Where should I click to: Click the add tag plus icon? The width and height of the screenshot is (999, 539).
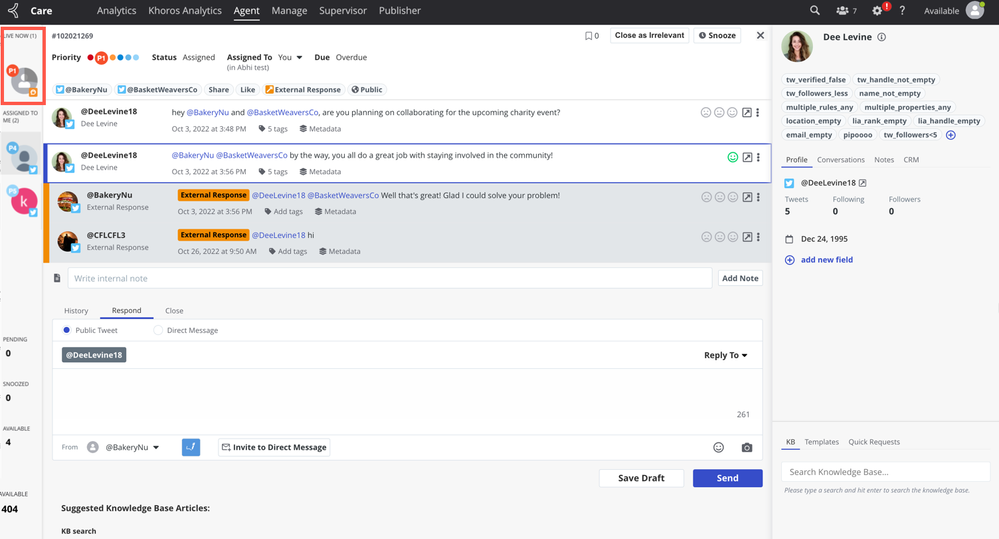click(x=950, y=135)
